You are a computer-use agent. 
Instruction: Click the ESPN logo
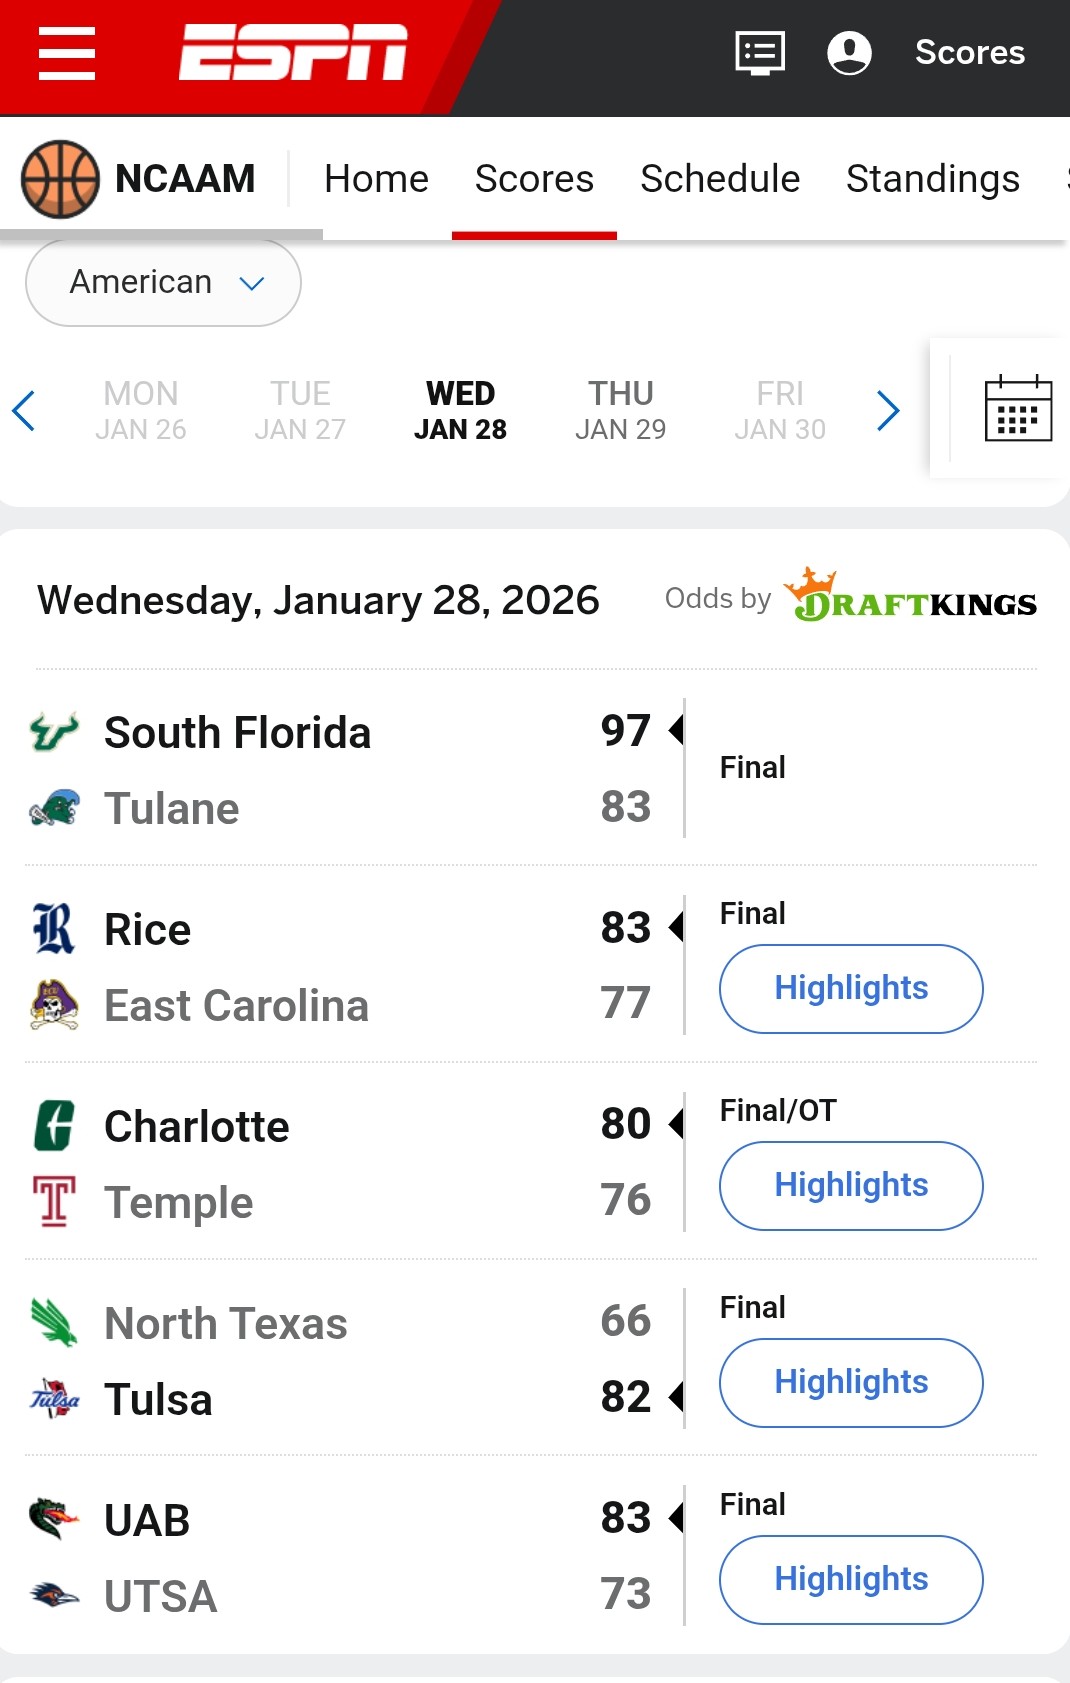tap(293, 52)
